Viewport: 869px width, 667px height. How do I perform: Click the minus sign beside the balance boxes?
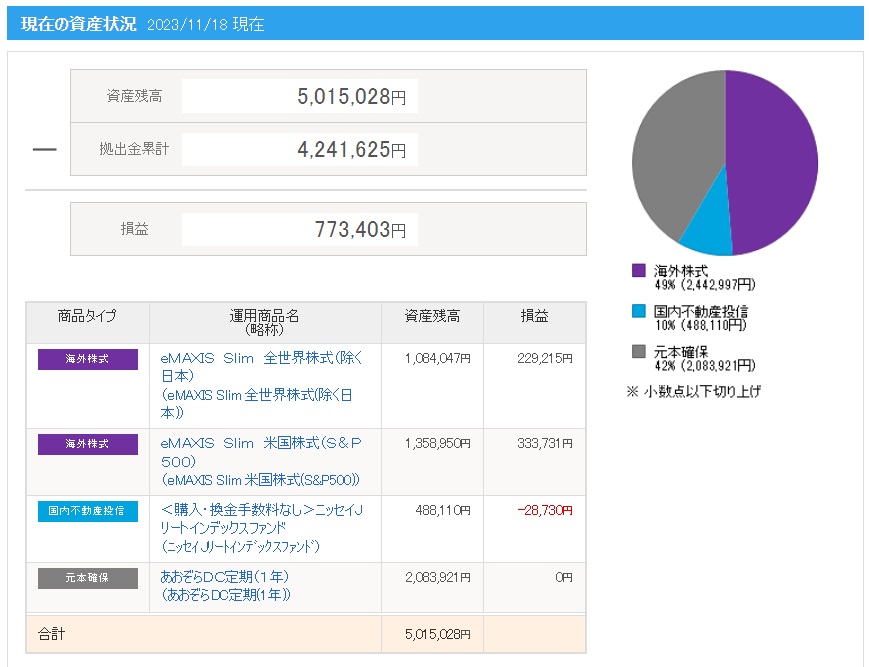(x=44, y=150)
